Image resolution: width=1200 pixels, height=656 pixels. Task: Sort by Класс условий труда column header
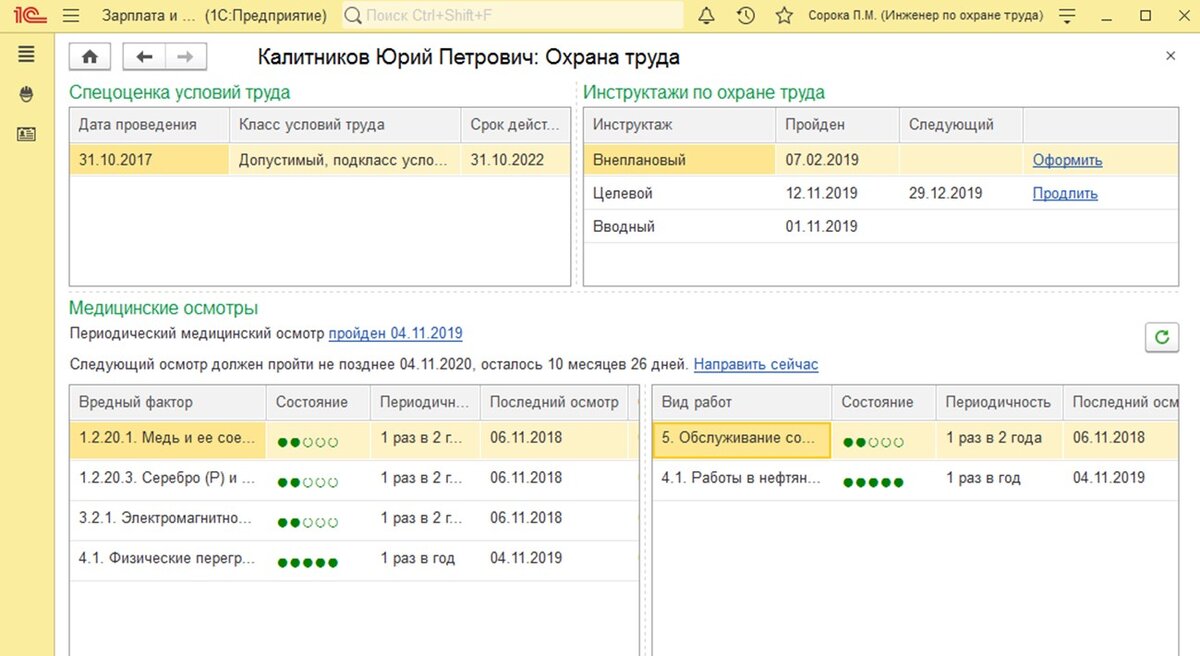345,125
